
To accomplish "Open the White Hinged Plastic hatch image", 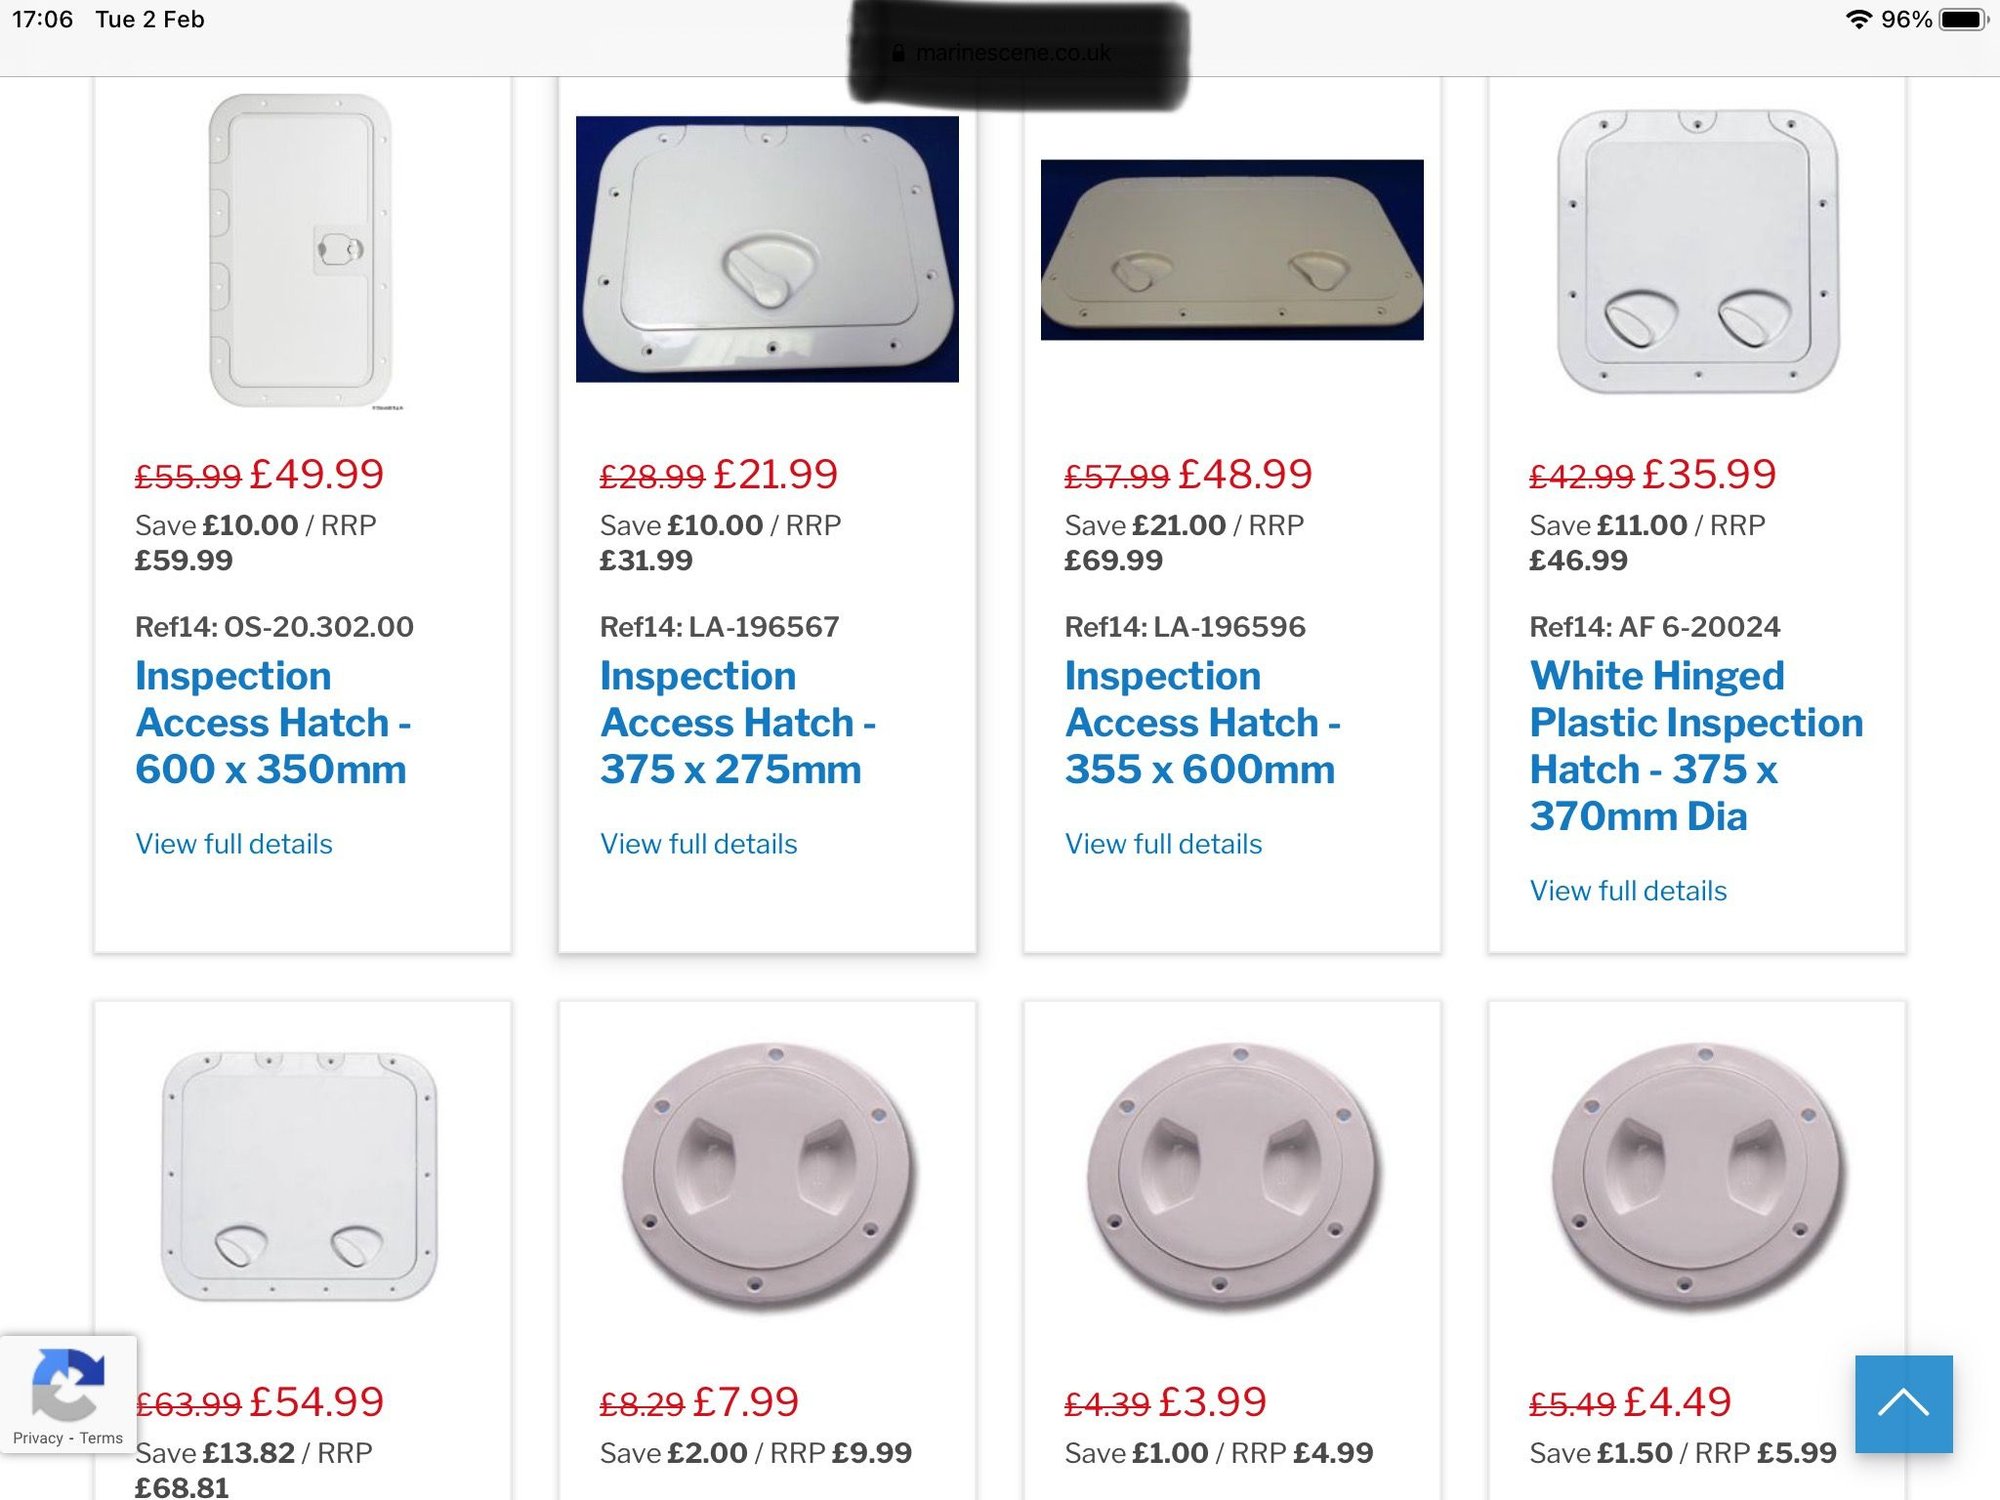I will [x=1697, y=251].
